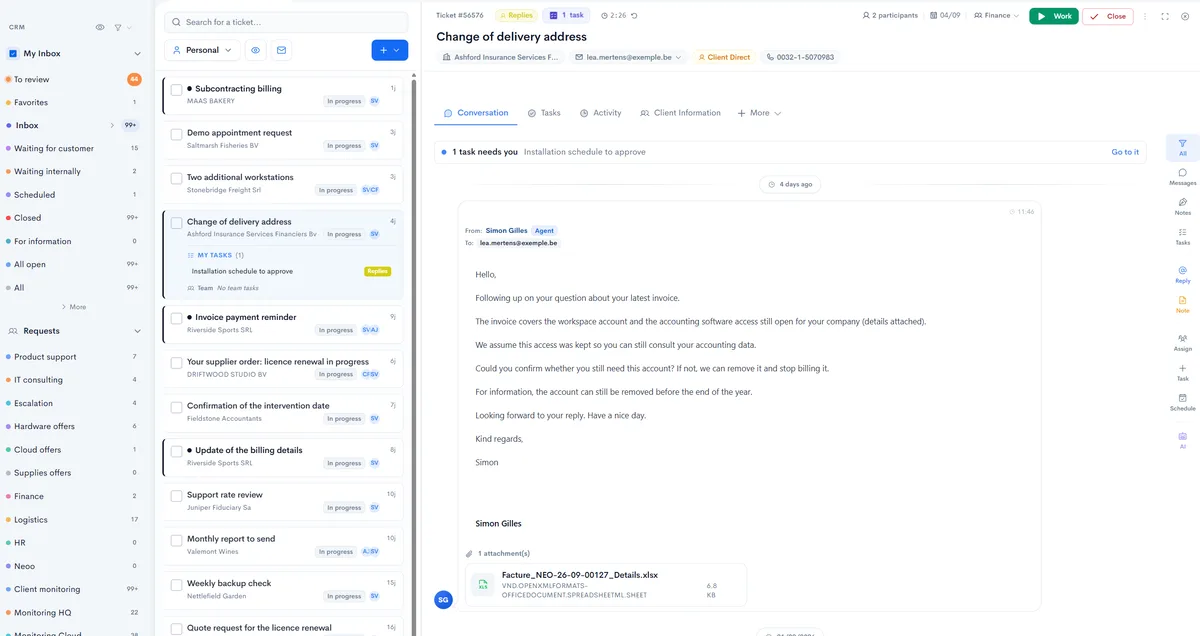This screenshot has height=636, width=1200.
Task: Open the AI assistant icon
Action: 1183,440
